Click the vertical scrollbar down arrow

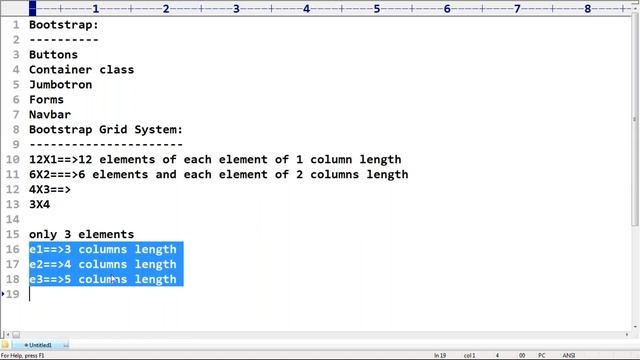[x=635, y=327]
